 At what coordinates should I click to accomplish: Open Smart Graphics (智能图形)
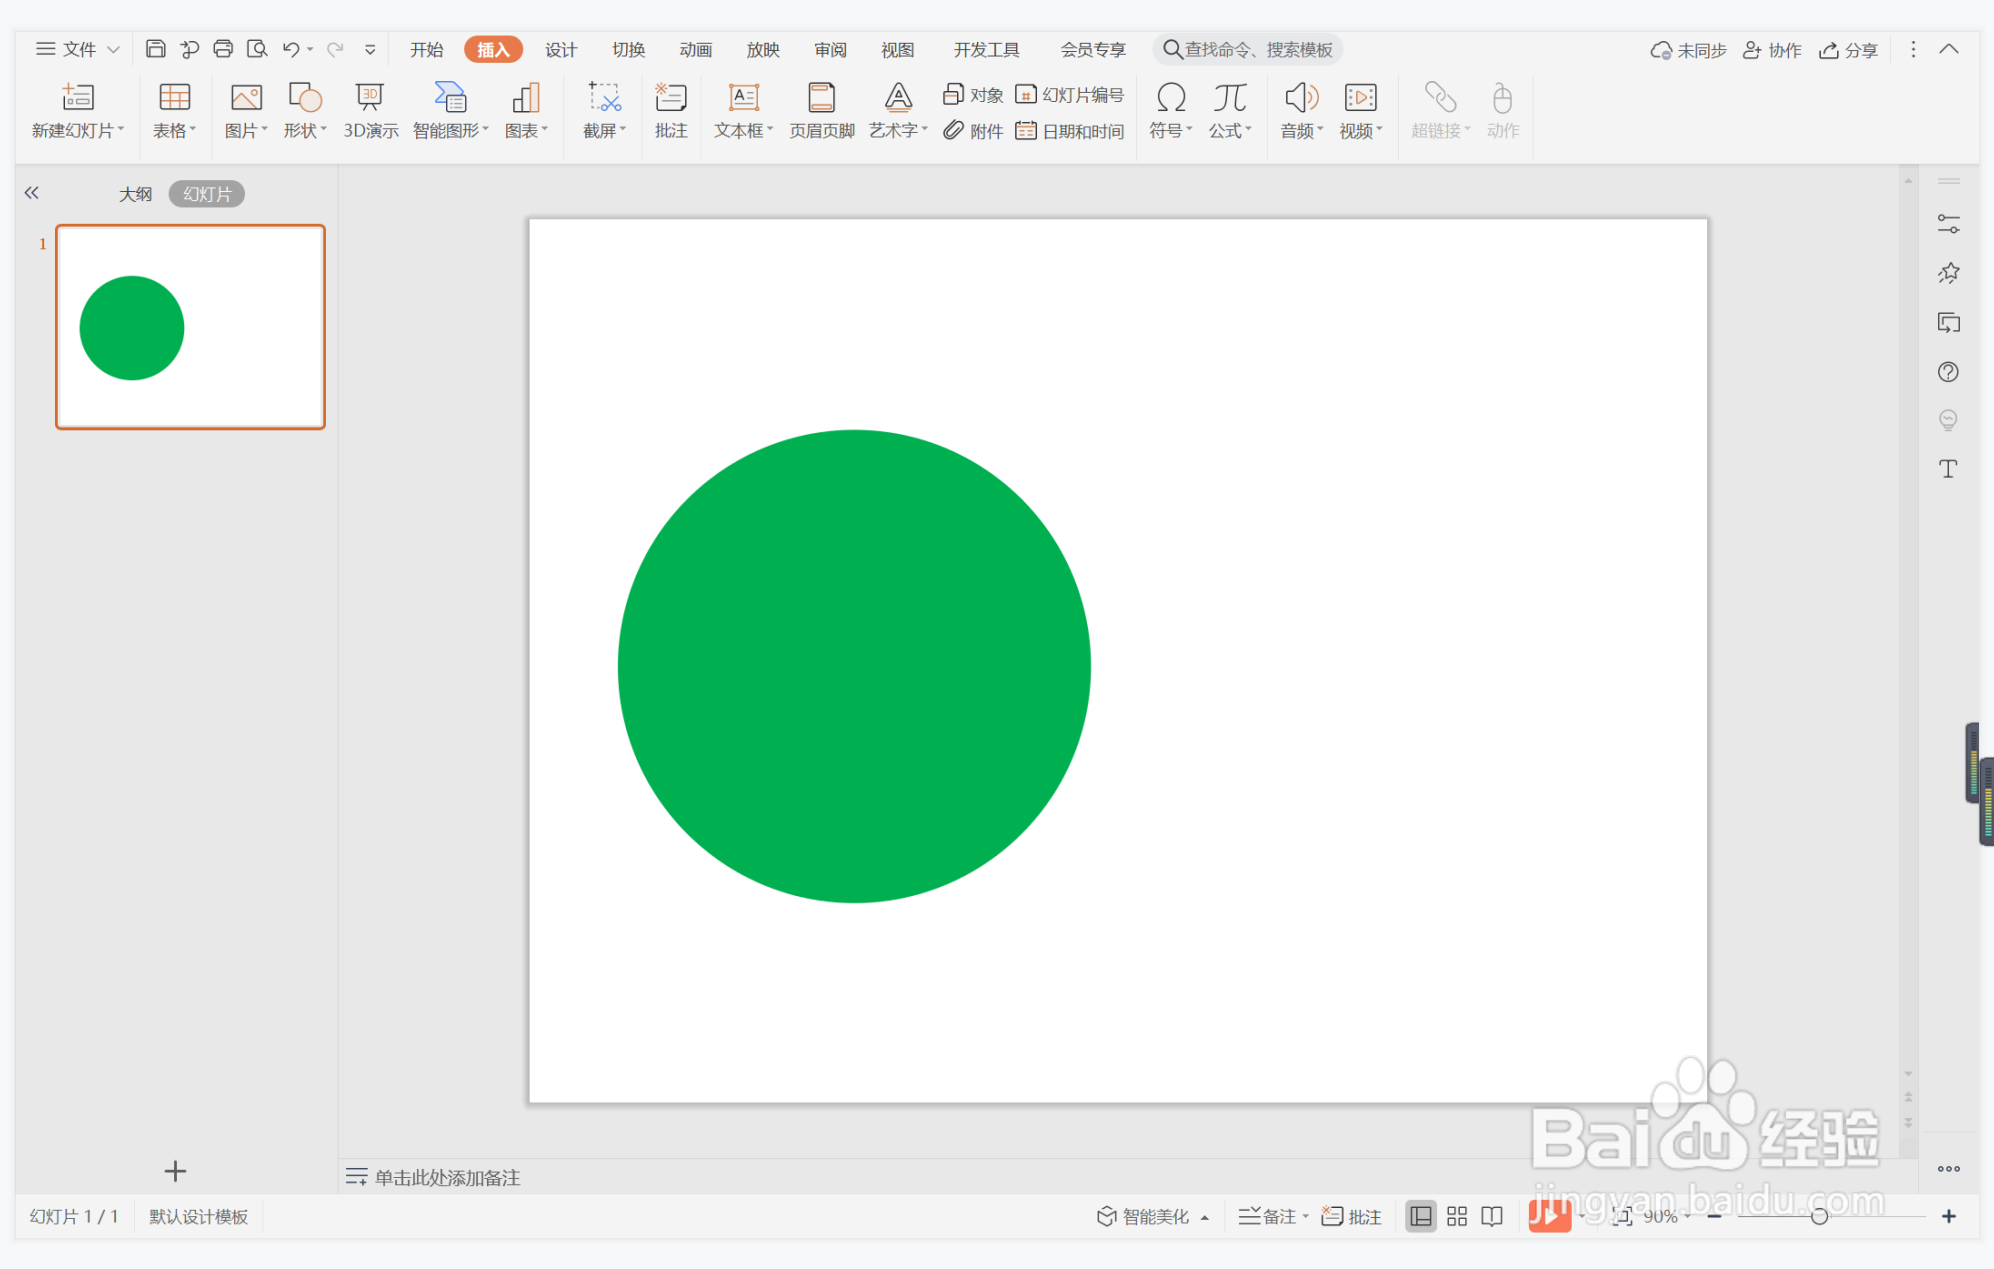tap(450, 111)
